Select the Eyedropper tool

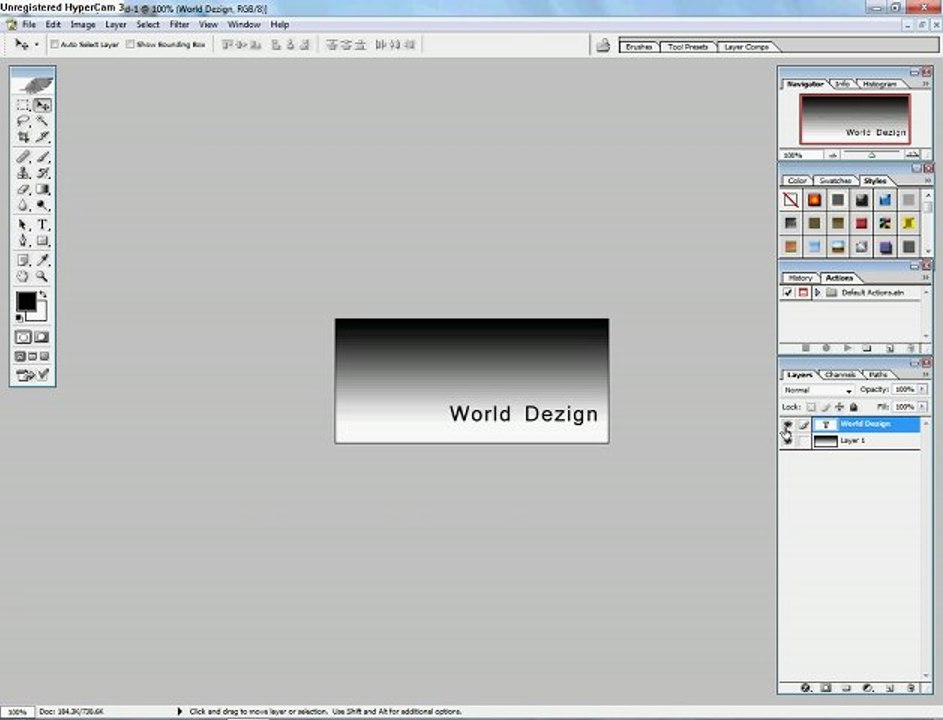coord(42,260)
